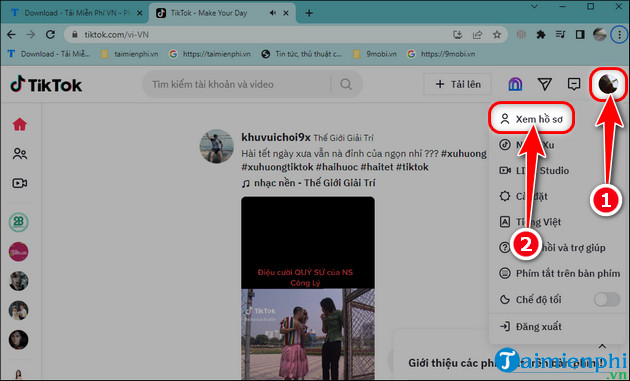Click the #tiktok hashtag
The width and height of the screenshot is (630, 381).
412,167
